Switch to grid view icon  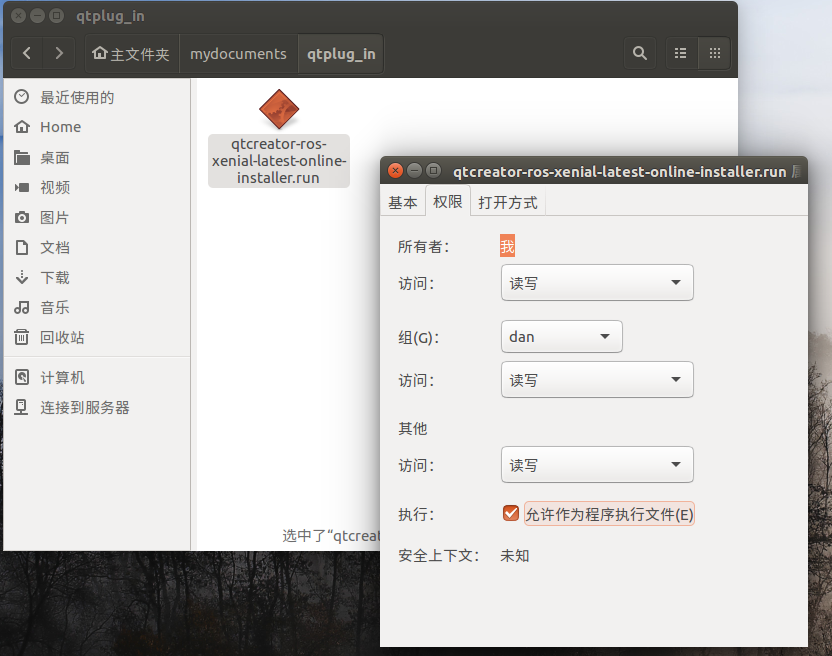(x=715, y=53)
